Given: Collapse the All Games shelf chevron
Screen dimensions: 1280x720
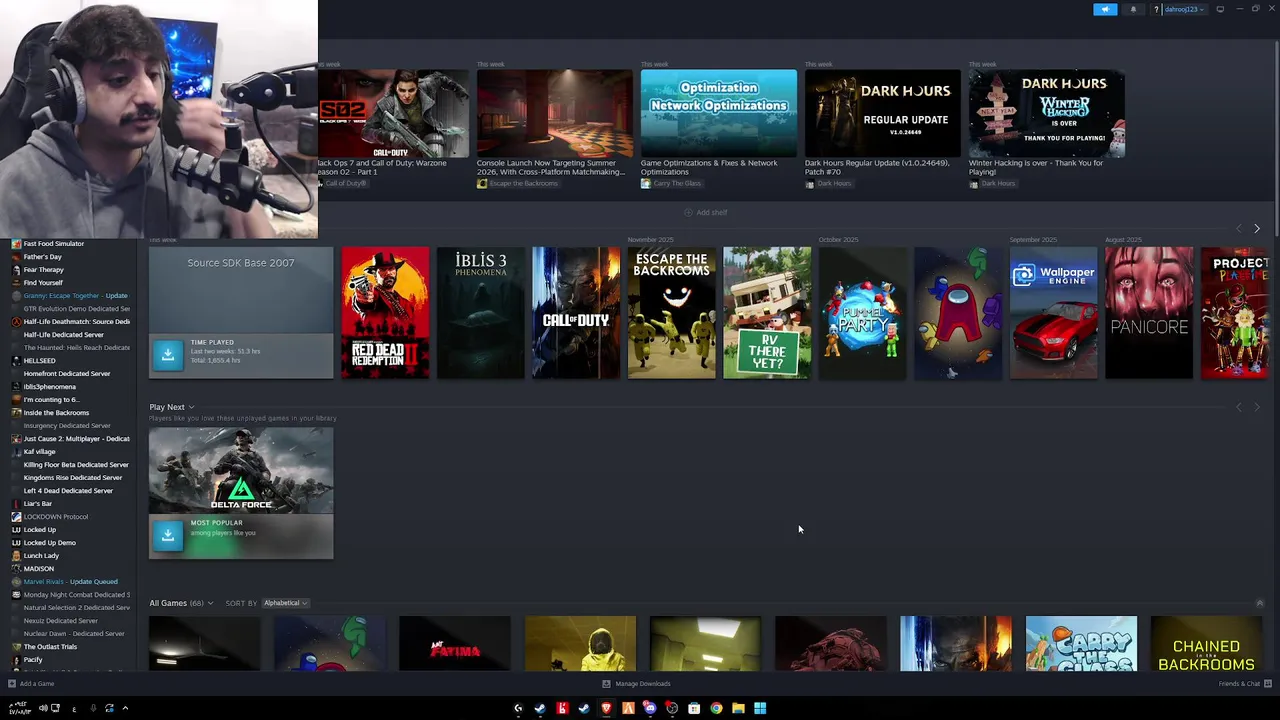Looking at the screenshot, I should pos(1259,603).
